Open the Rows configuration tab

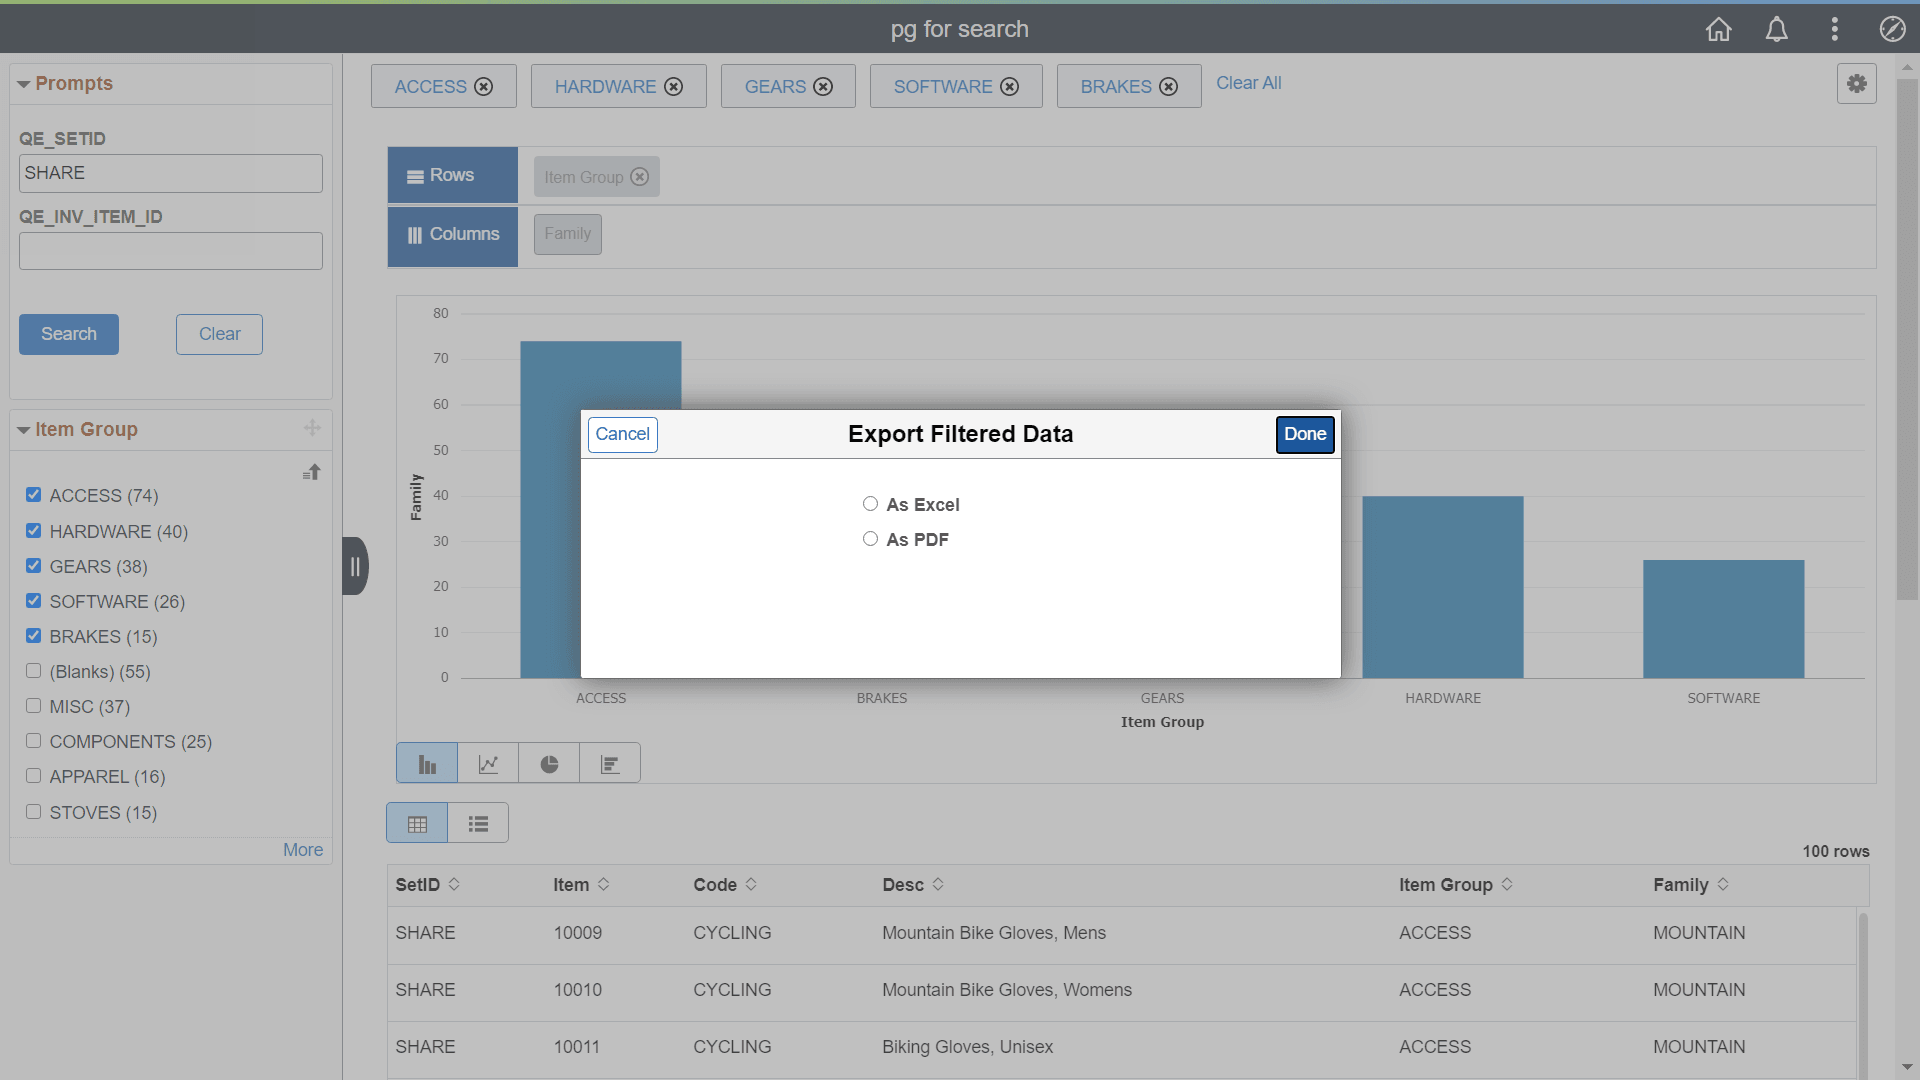[x=452, y=174]
